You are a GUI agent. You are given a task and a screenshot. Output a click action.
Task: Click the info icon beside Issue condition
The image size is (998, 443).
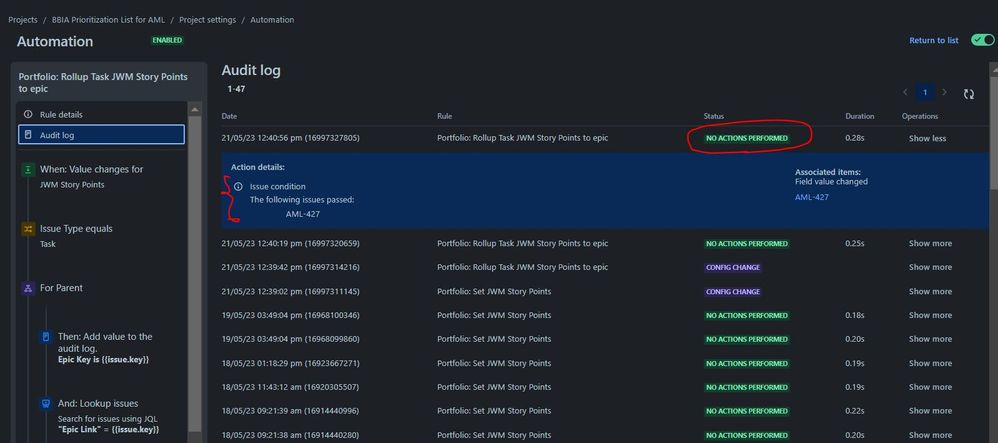(238, 186)
